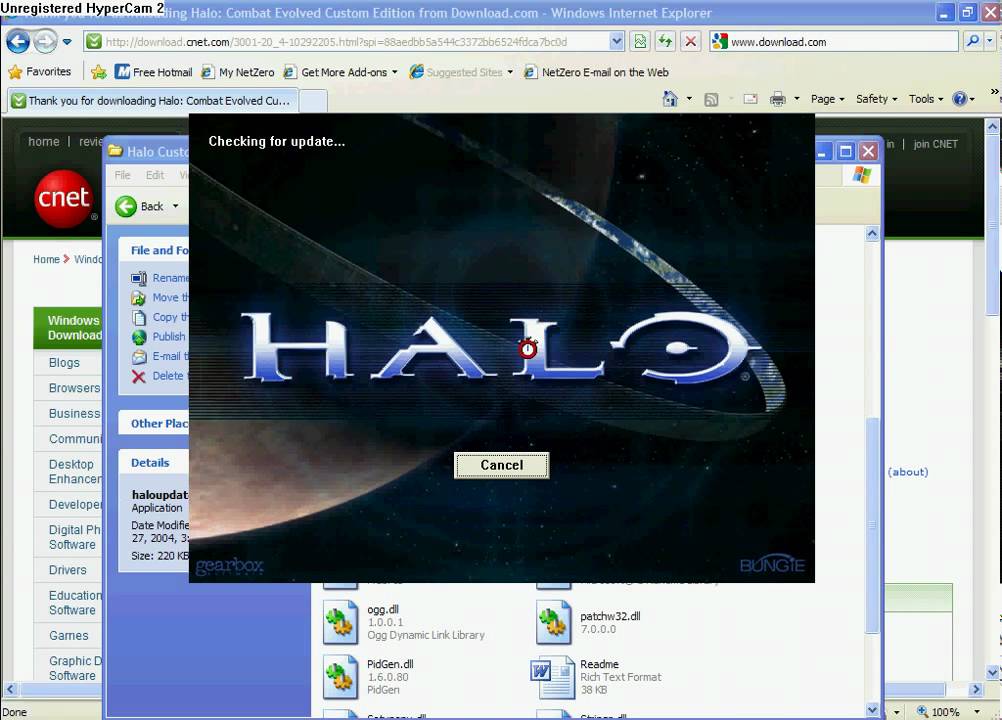This screenshot has width=1002, height=720.
Task: Click the Add to Favorites Bar icon
Action: [98, 72]
